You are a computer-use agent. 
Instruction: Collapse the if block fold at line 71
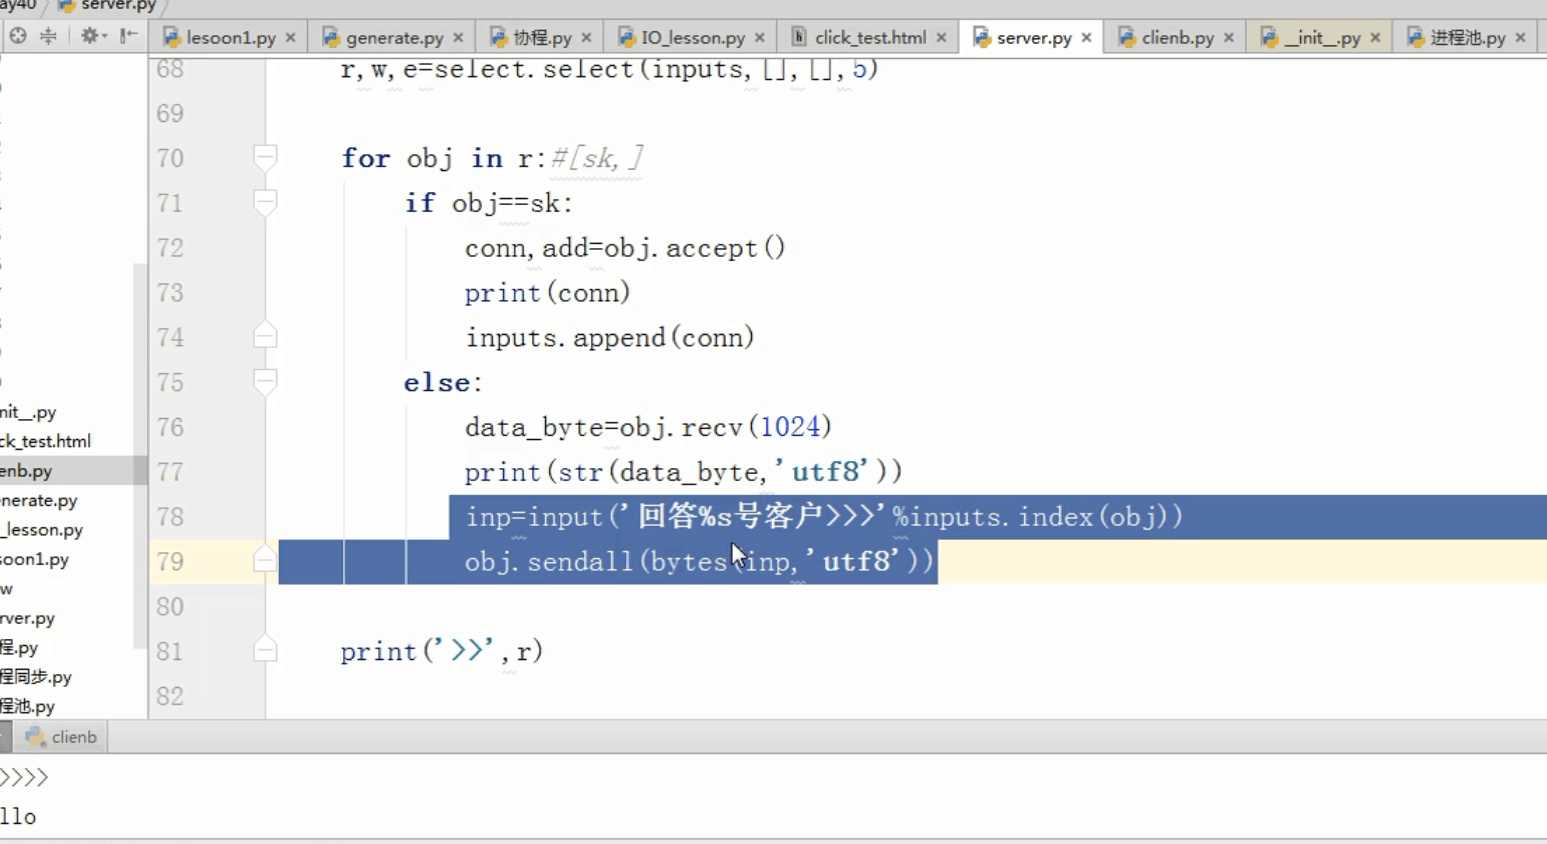[x=265, y=202]
